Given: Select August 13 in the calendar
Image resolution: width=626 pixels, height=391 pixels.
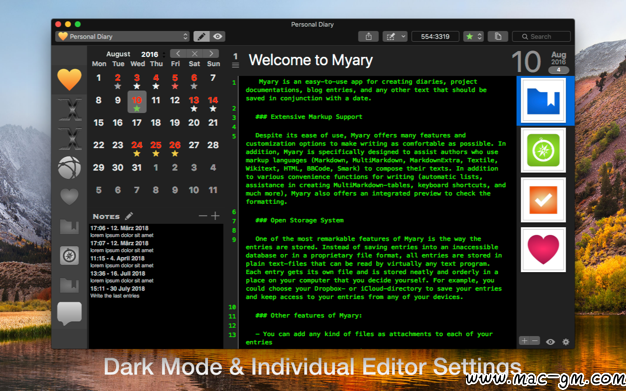Looking at the screenshot, I should pyautogui.click(x=194, y=103).
